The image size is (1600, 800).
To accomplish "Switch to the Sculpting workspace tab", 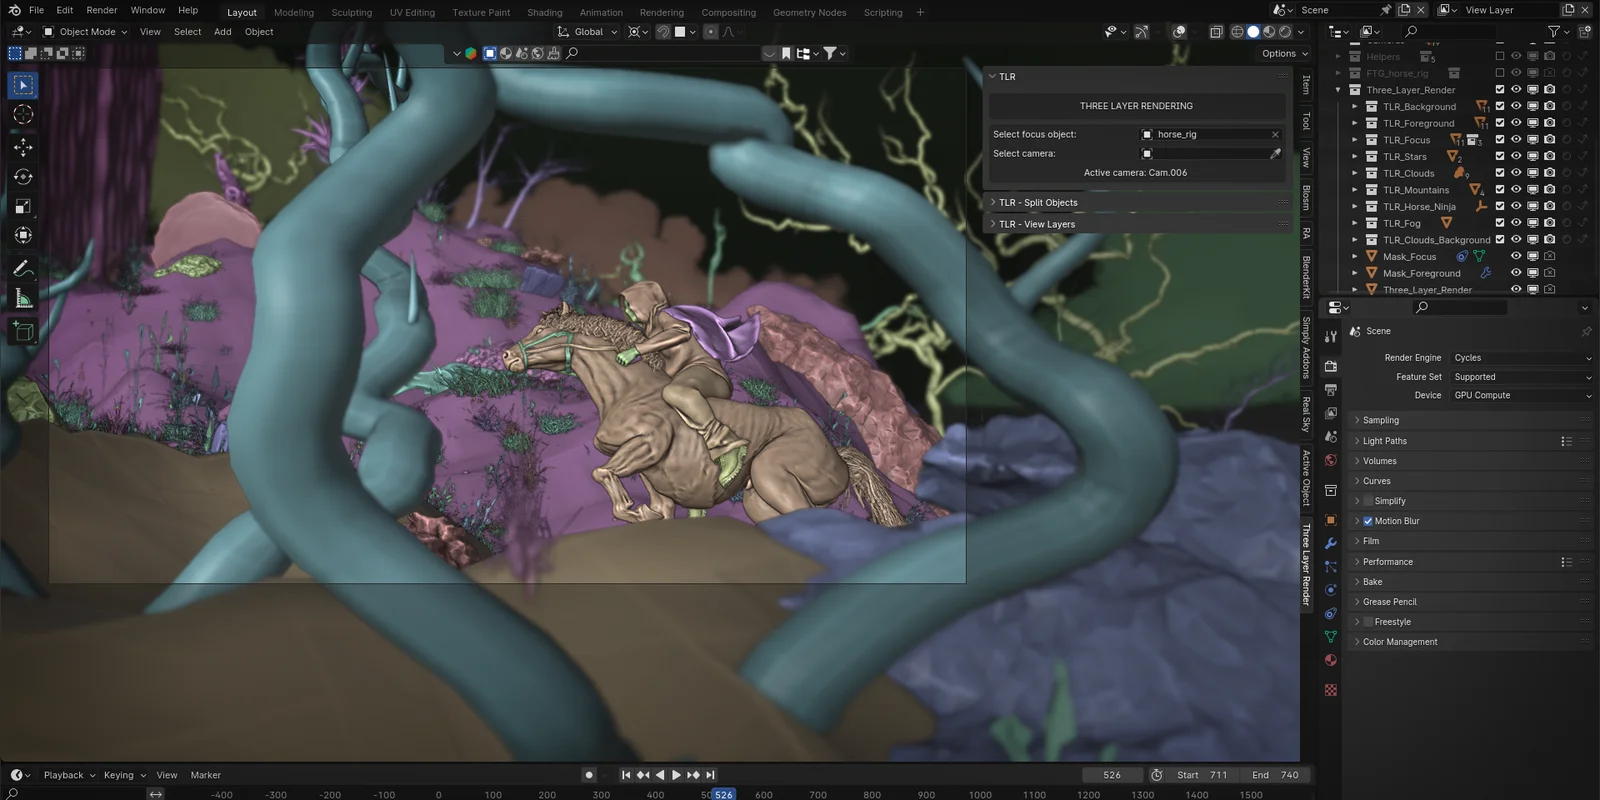I will [352, 12].
